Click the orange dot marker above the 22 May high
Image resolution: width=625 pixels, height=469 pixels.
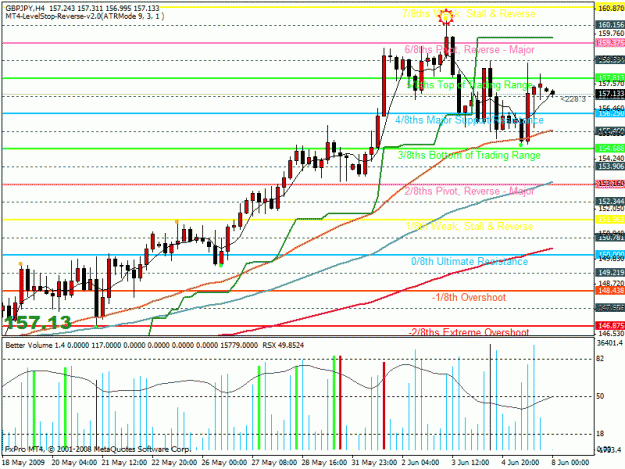point(177,221)
